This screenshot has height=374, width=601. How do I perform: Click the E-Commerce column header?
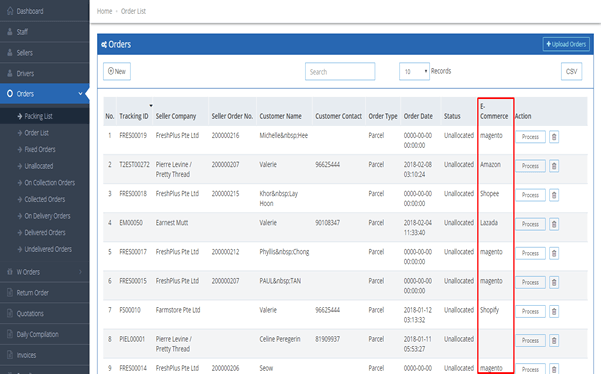pos(494,111)
